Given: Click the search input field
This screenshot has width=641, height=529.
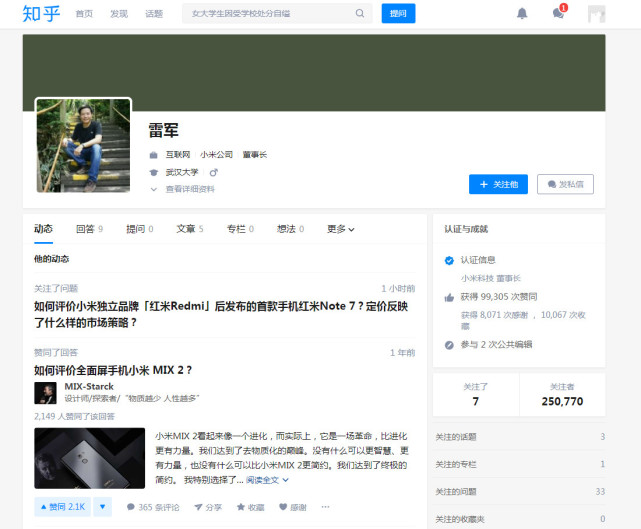Looking at the screenshot, I should click(x=268, y=14).
